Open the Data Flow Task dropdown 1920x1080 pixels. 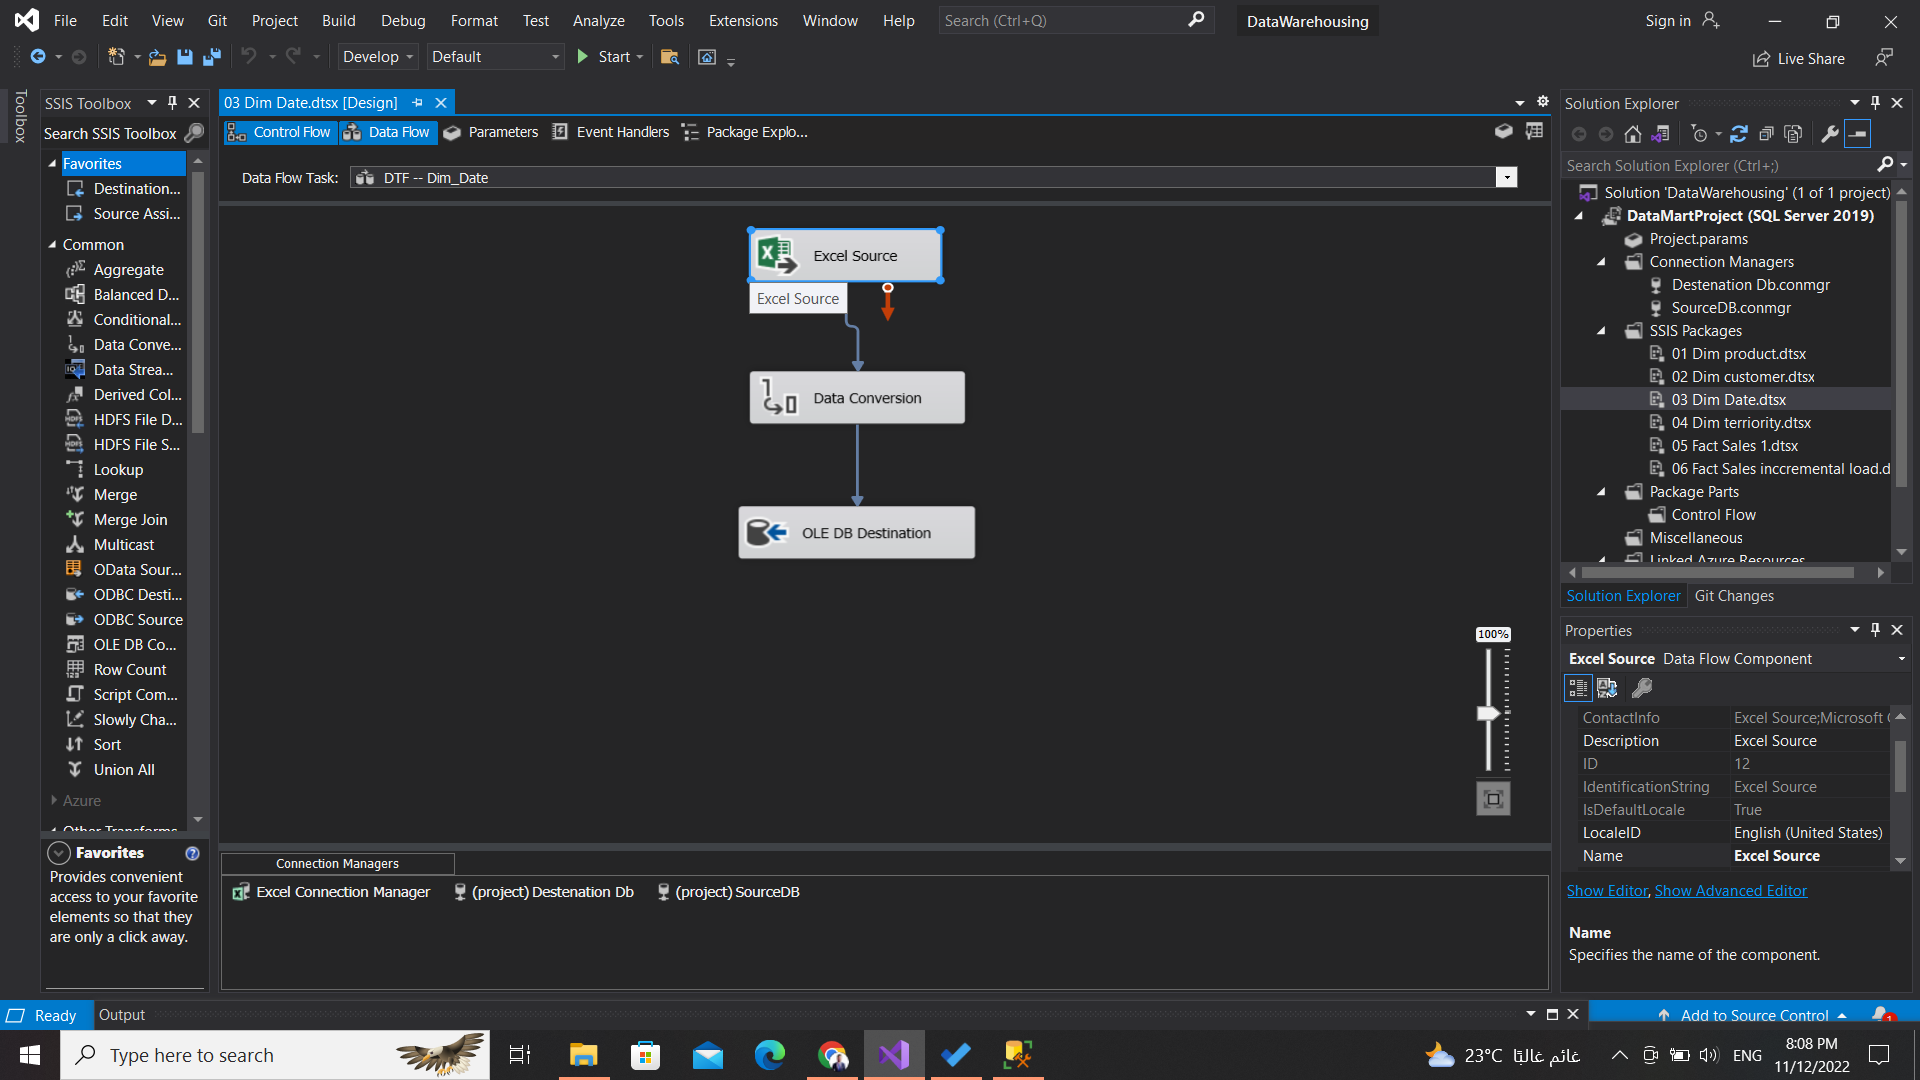coord(1506,177)
